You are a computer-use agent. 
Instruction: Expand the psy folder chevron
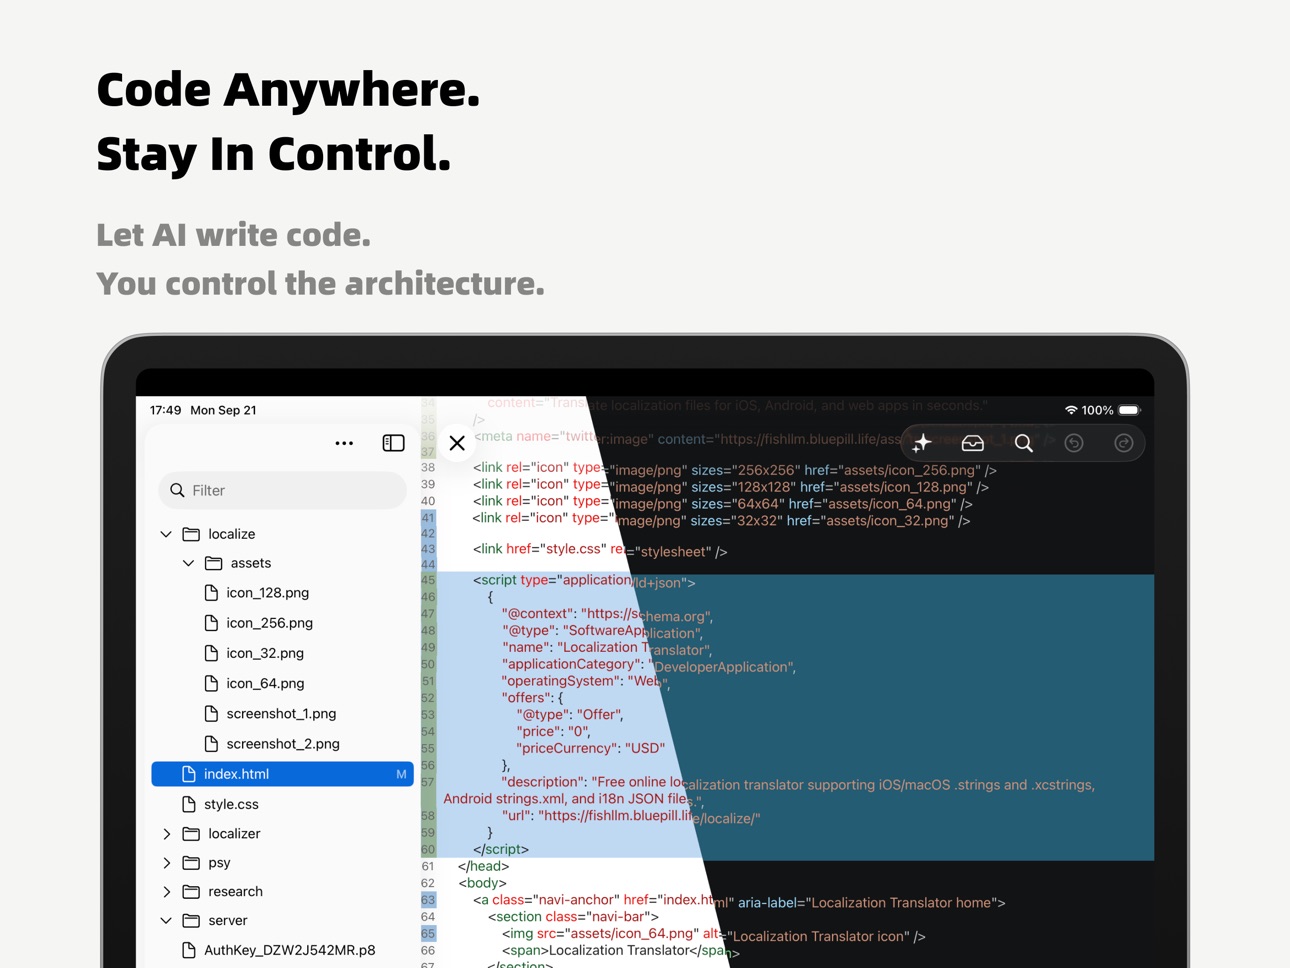(166, 862)
